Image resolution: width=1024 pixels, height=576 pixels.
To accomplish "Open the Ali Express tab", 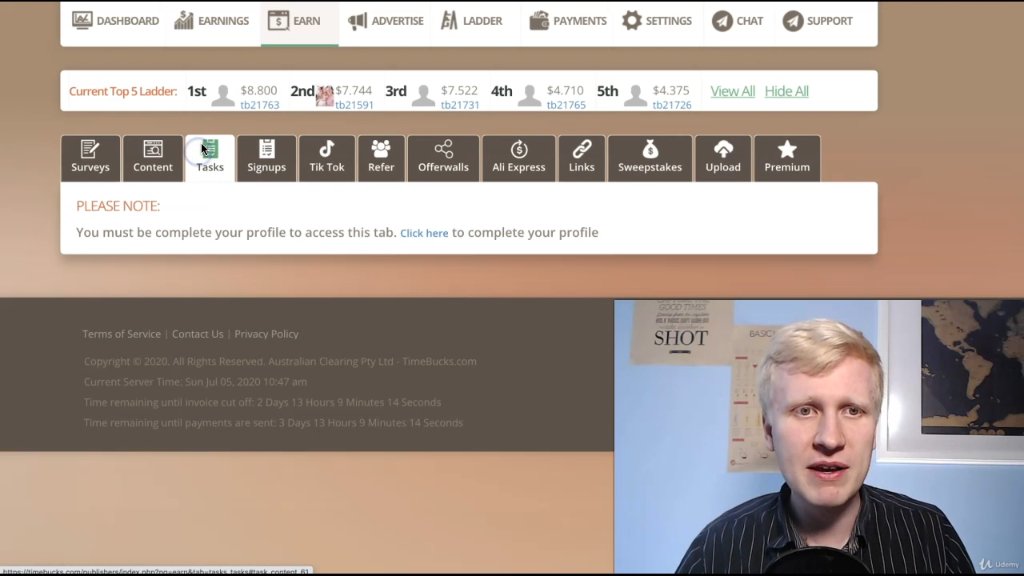I will coord(519,157).
